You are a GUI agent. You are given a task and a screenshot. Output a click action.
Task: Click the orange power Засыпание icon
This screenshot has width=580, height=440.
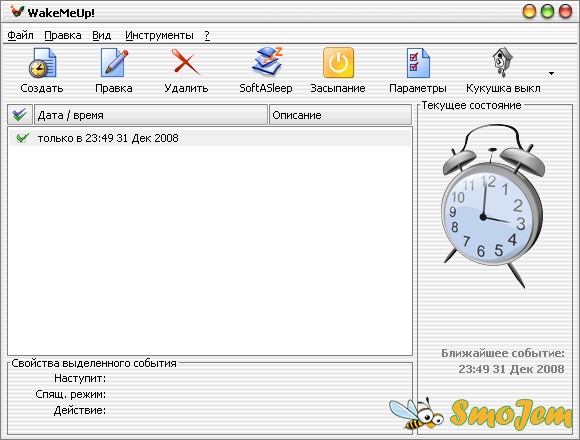(338, 62)
